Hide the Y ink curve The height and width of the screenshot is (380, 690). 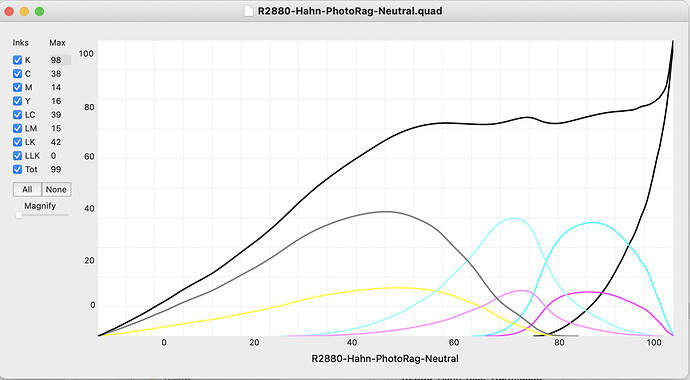[x=18, y=101]
